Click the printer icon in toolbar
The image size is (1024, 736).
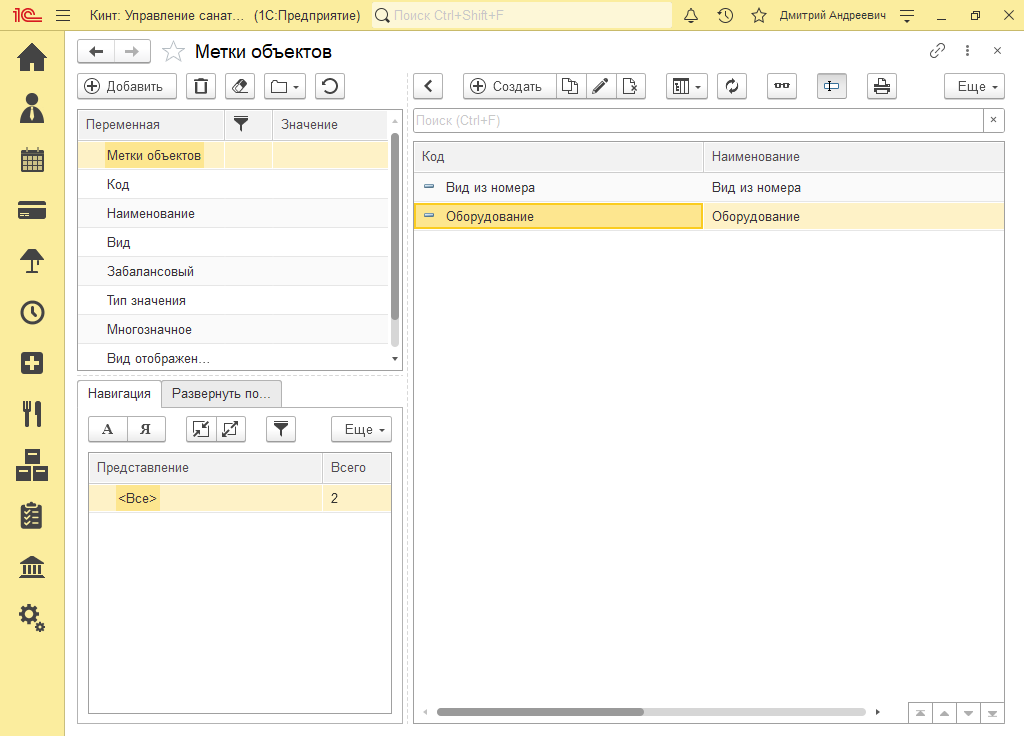(x=881, y=86)
